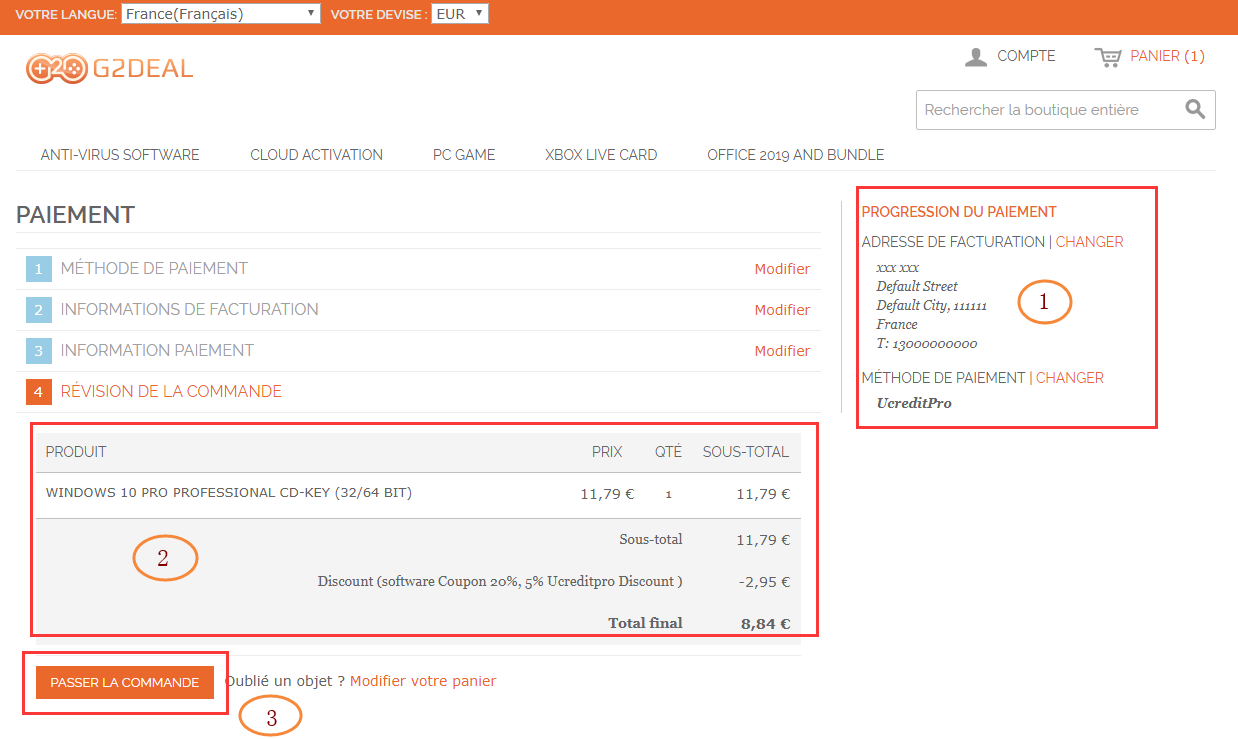Click the PROGRESSION DU PAIEMENT heading
Screen dimensions: 1238x739
959,212
